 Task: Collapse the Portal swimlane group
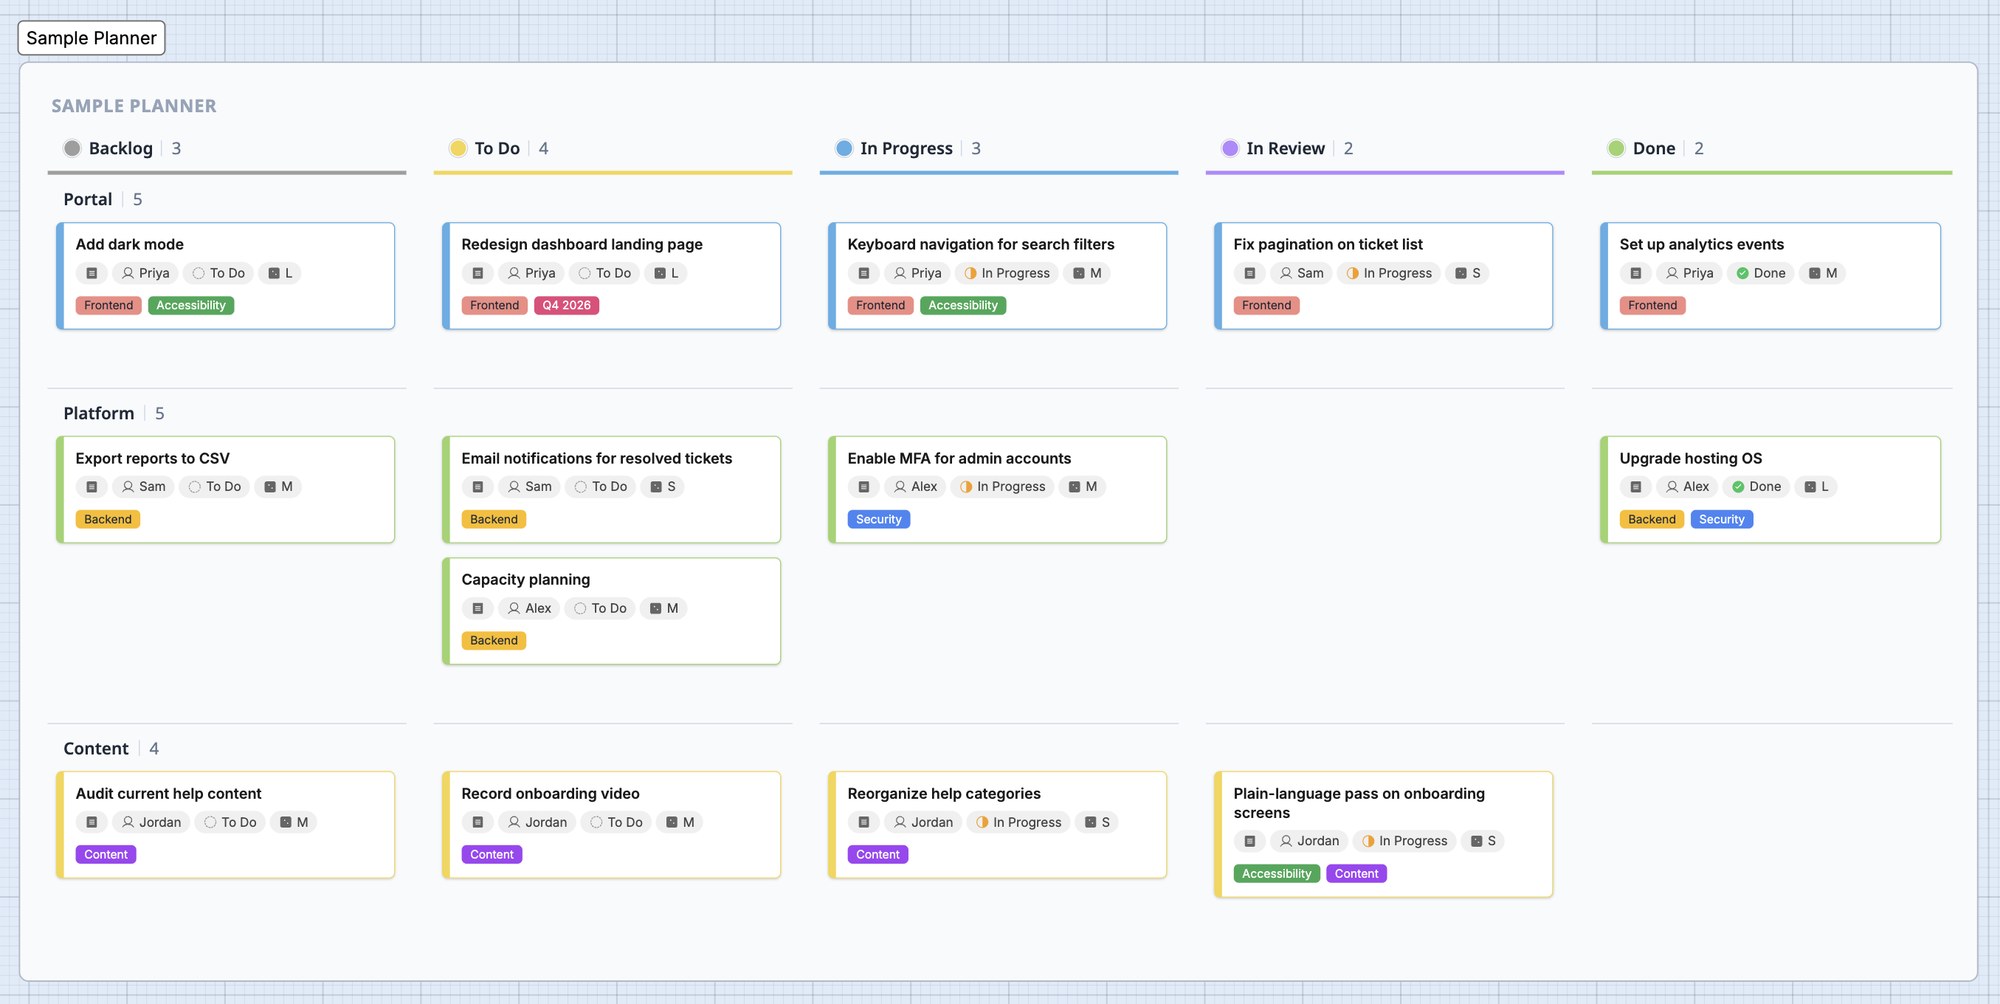(x=88, y=199)
